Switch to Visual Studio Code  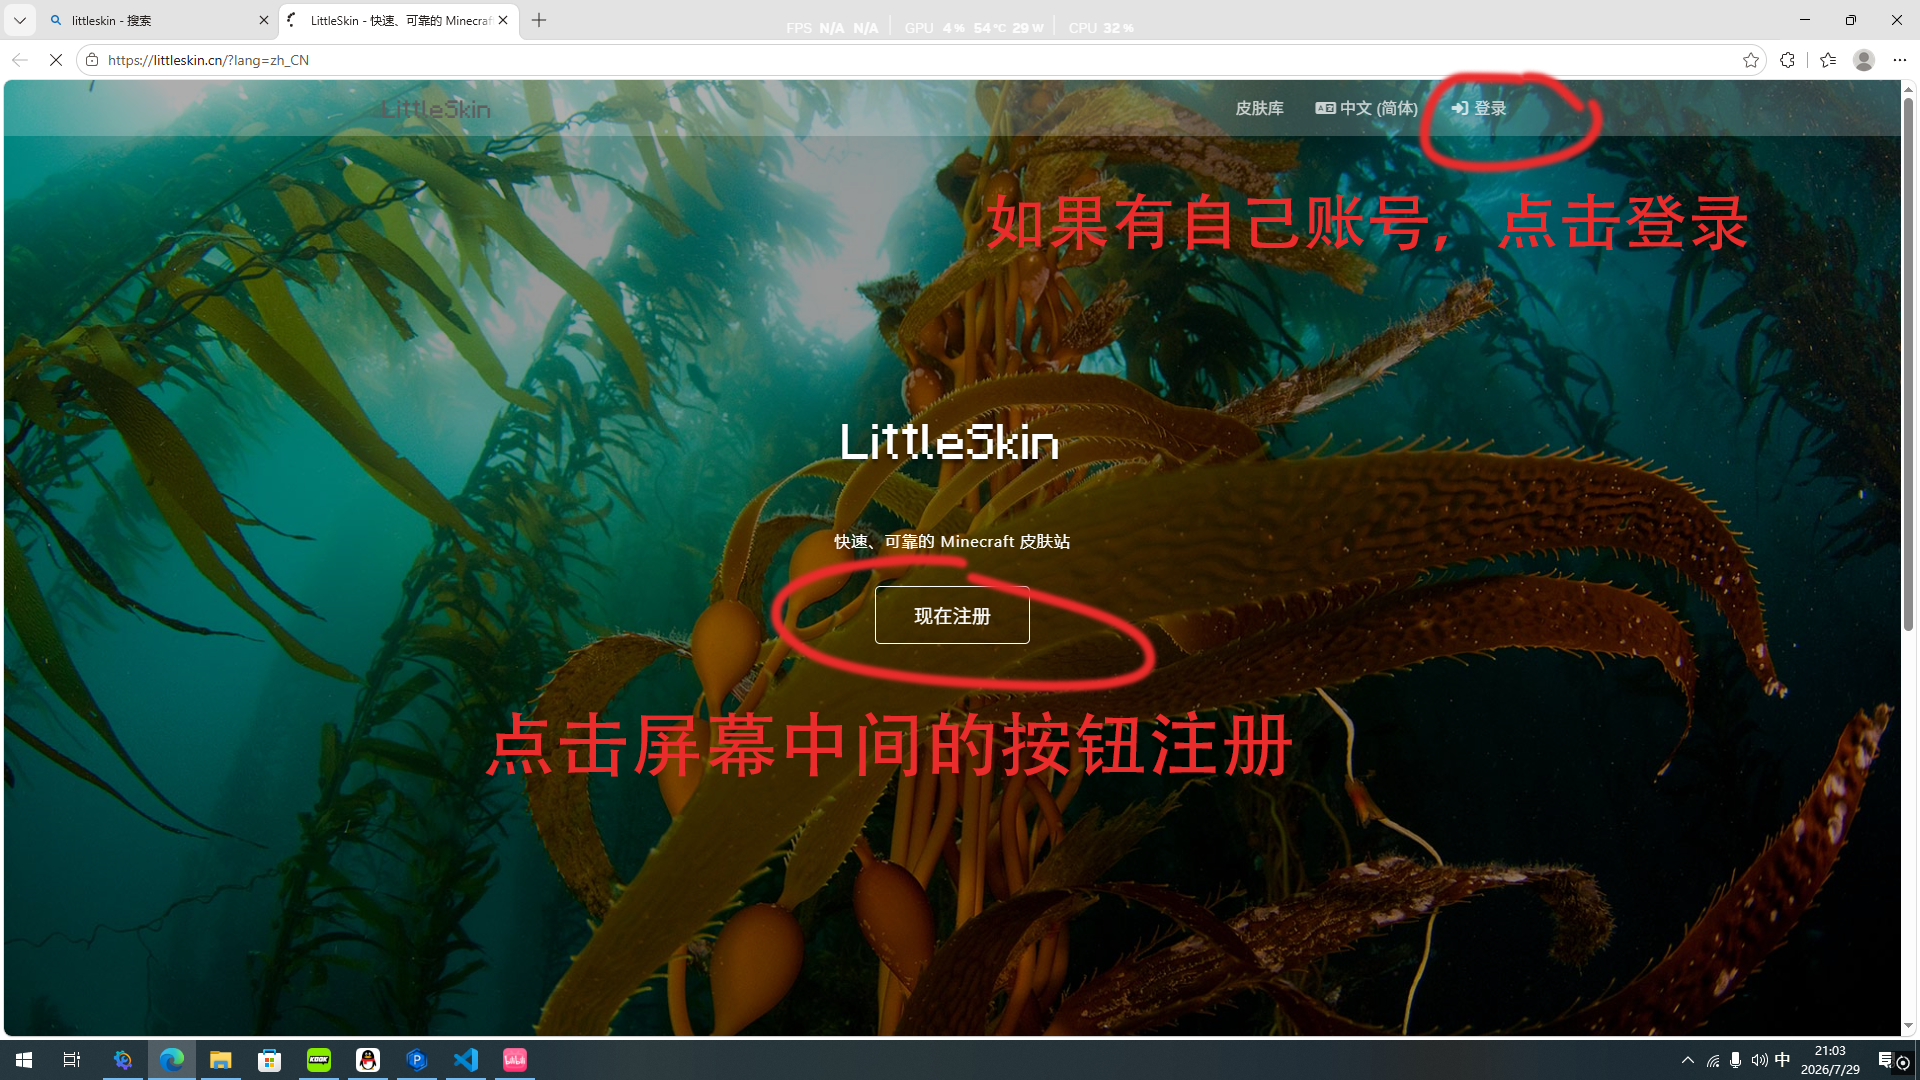click(466, 1060)
